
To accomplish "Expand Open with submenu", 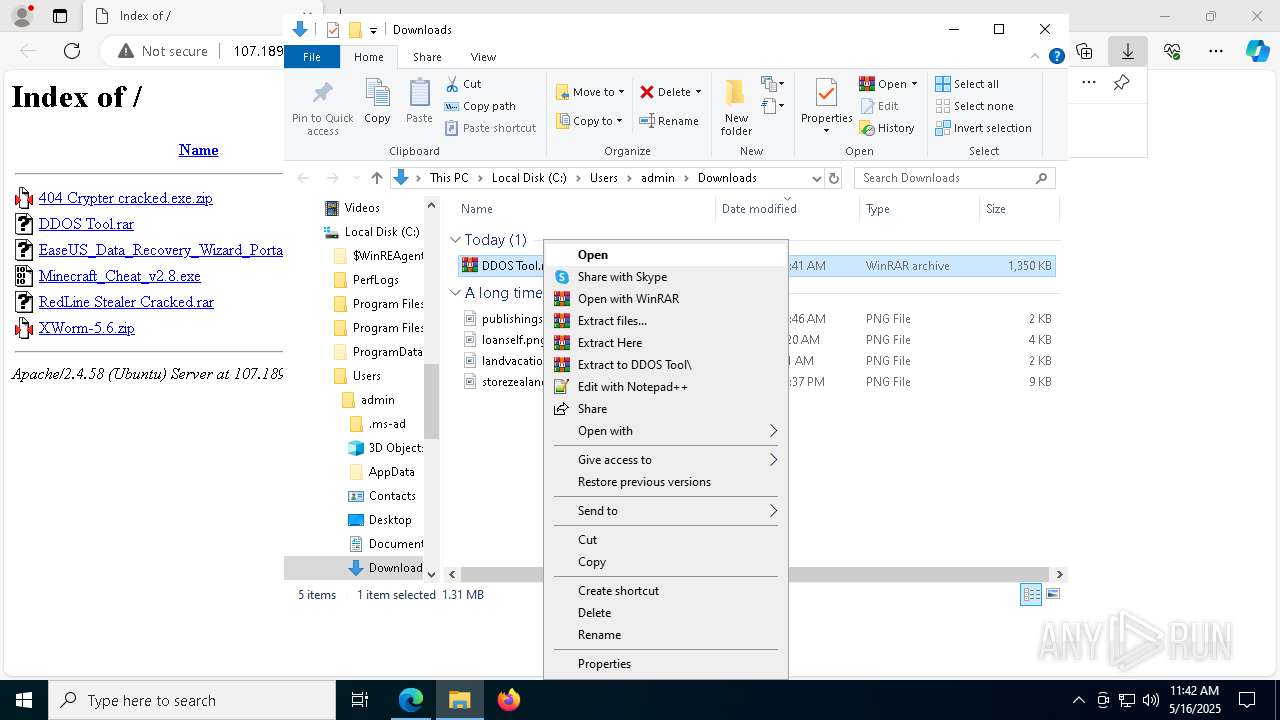I will tap(666, 431).
